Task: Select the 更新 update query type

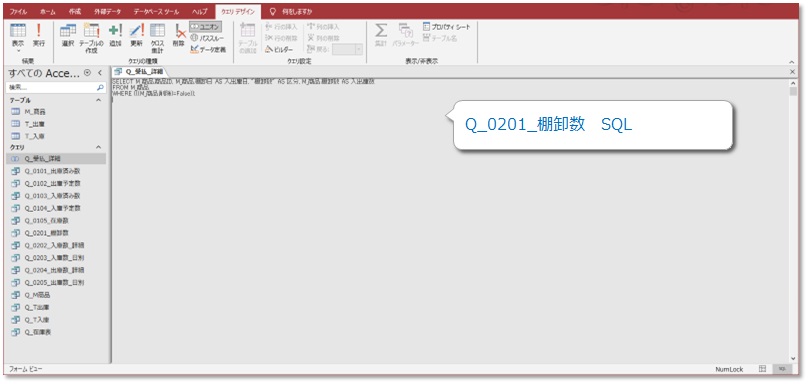Action: pyautogui.click(x=136, y=35)
